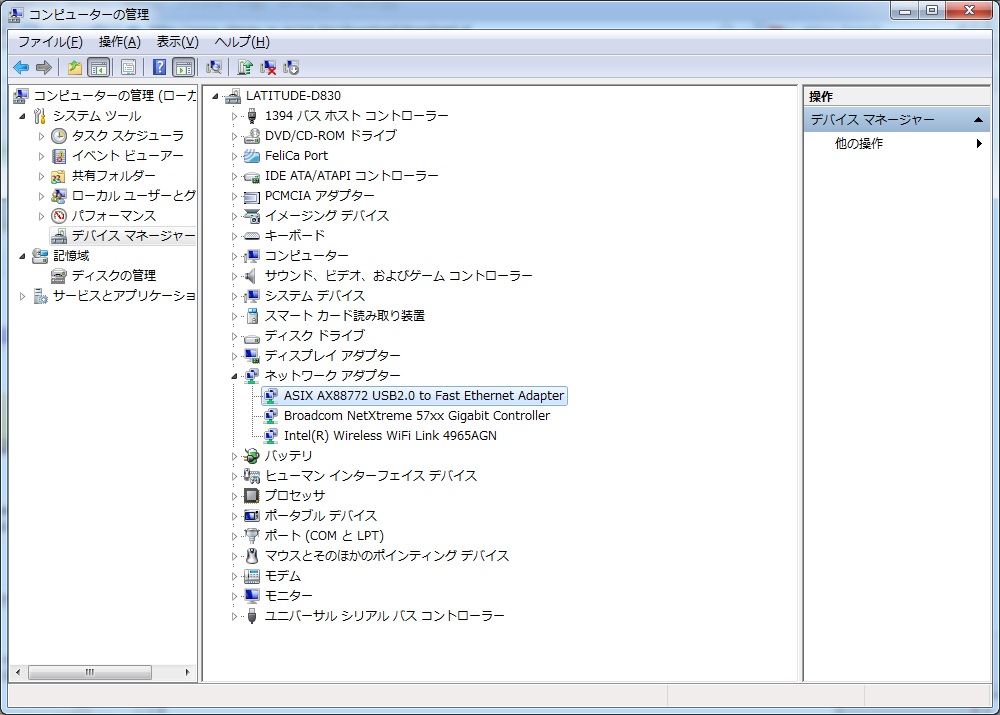The height and width of the screenshot is (715, 1000).
Task: Click the Properties toolbar icon
Action: coord(128,67)
